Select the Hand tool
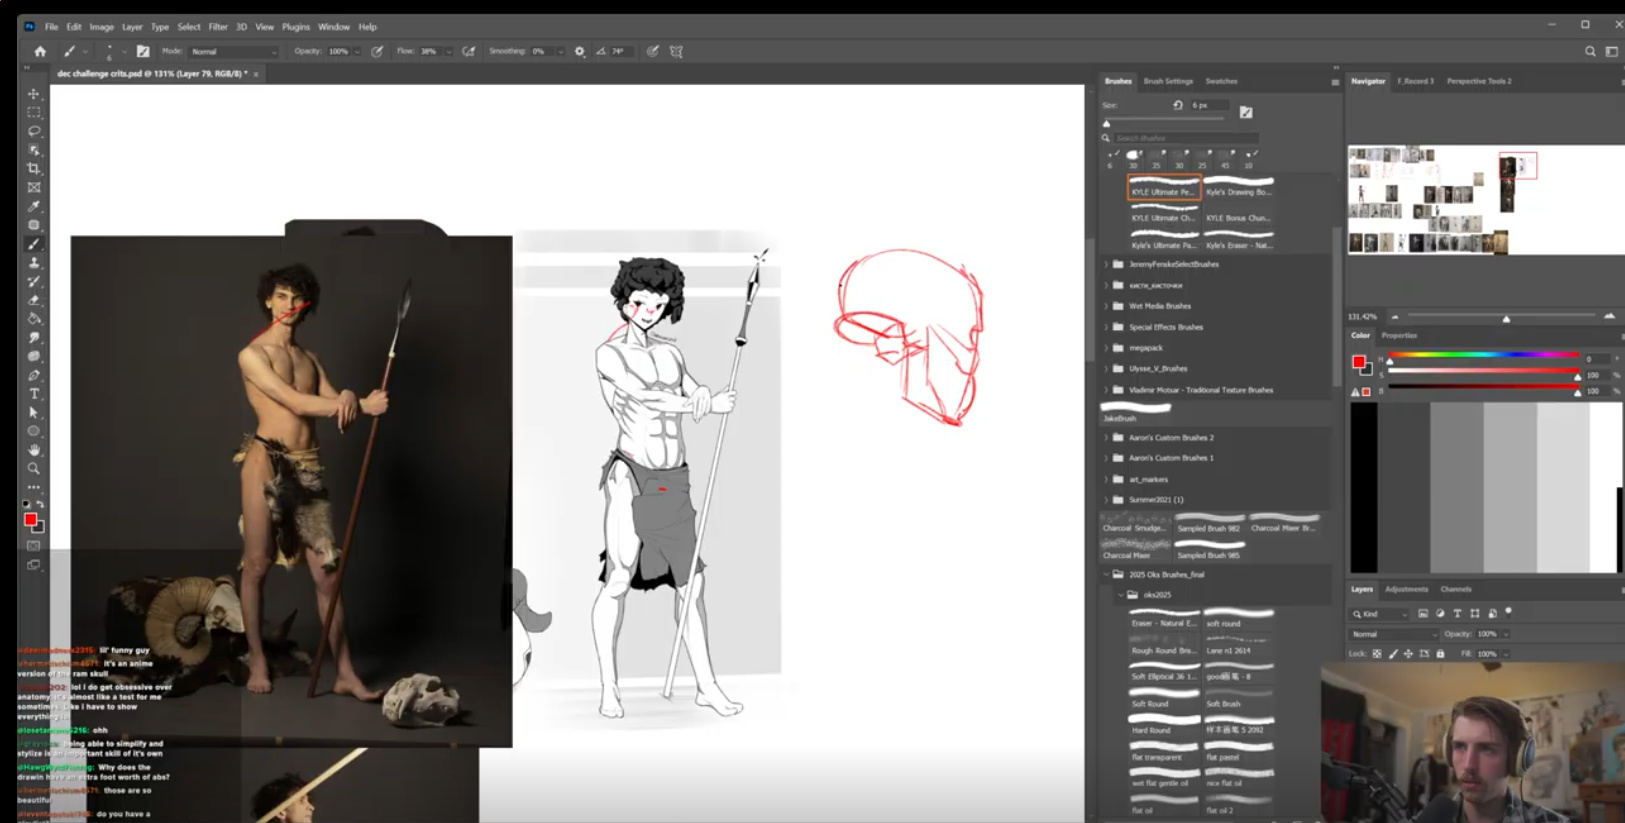This screenshot has width=1625, height=823. point(34,450)
